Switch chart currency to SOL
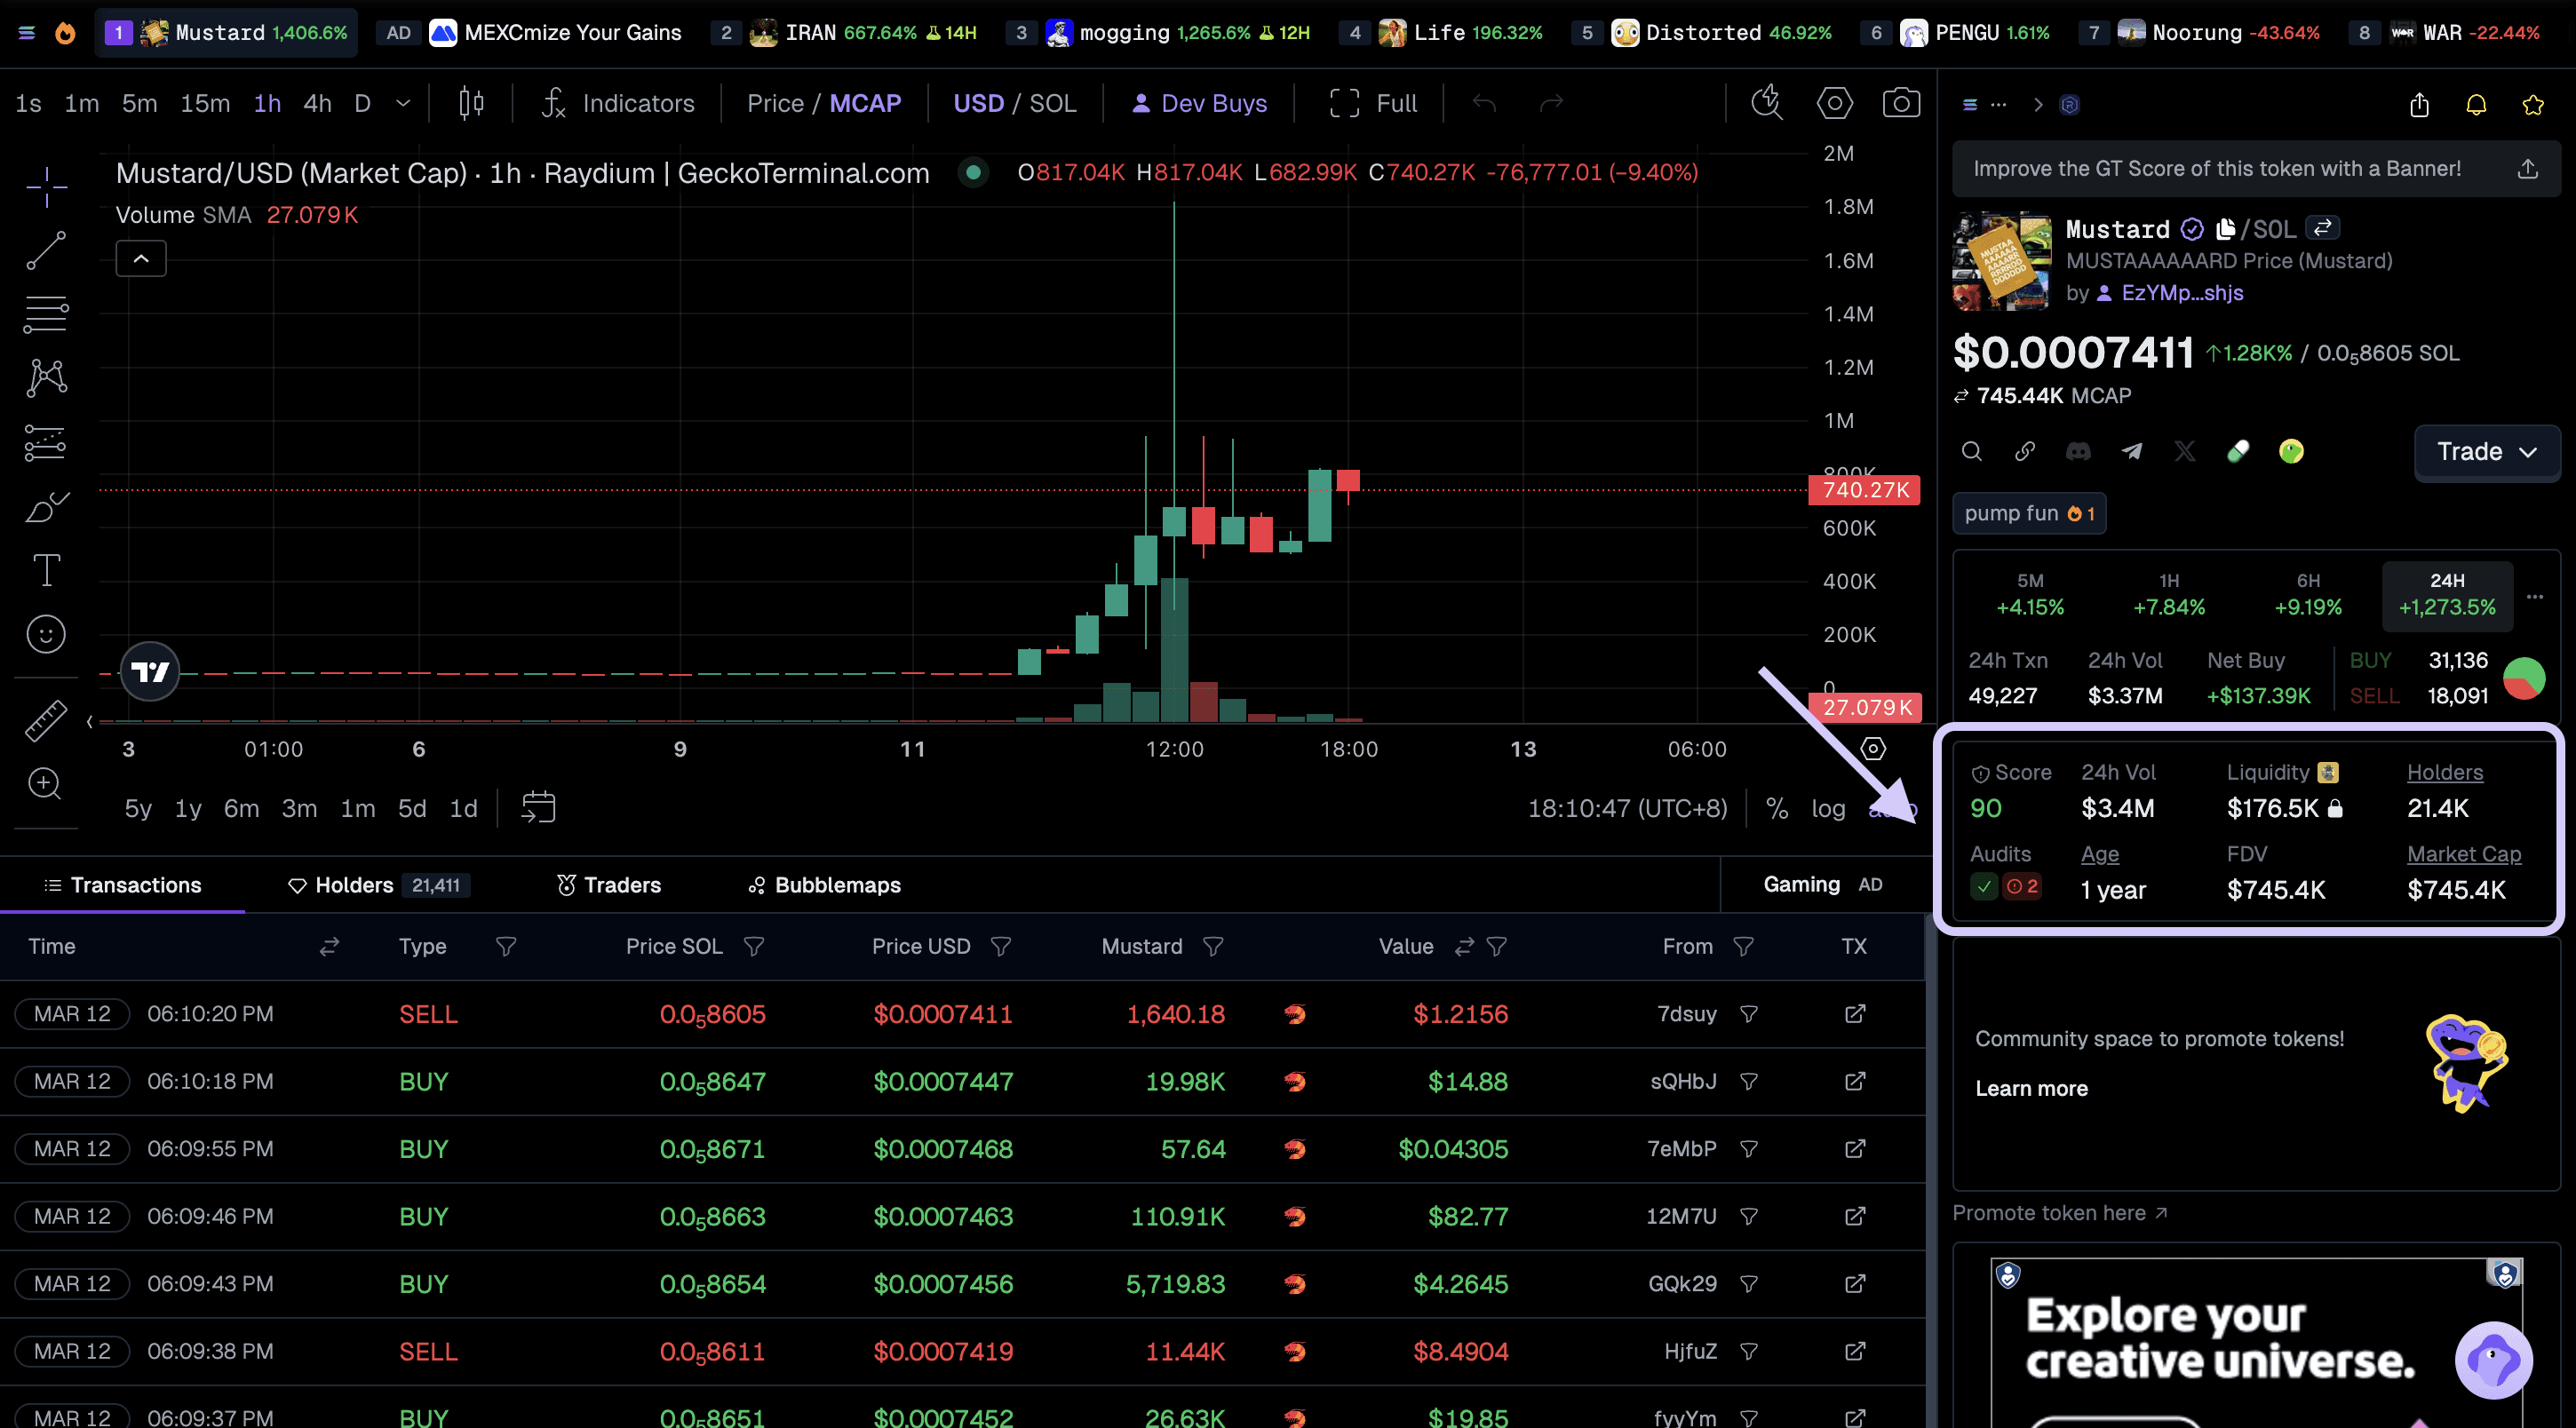Viewport: 2576px width, 1428px height. pos(1053,103)
